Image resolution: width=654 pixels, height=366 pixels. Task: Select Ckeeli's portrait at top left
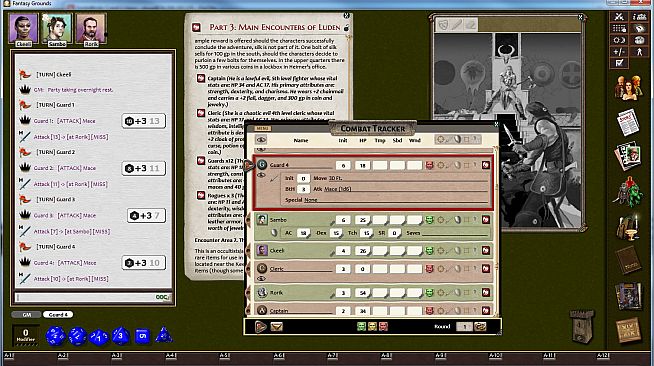(x=23, y=29)
